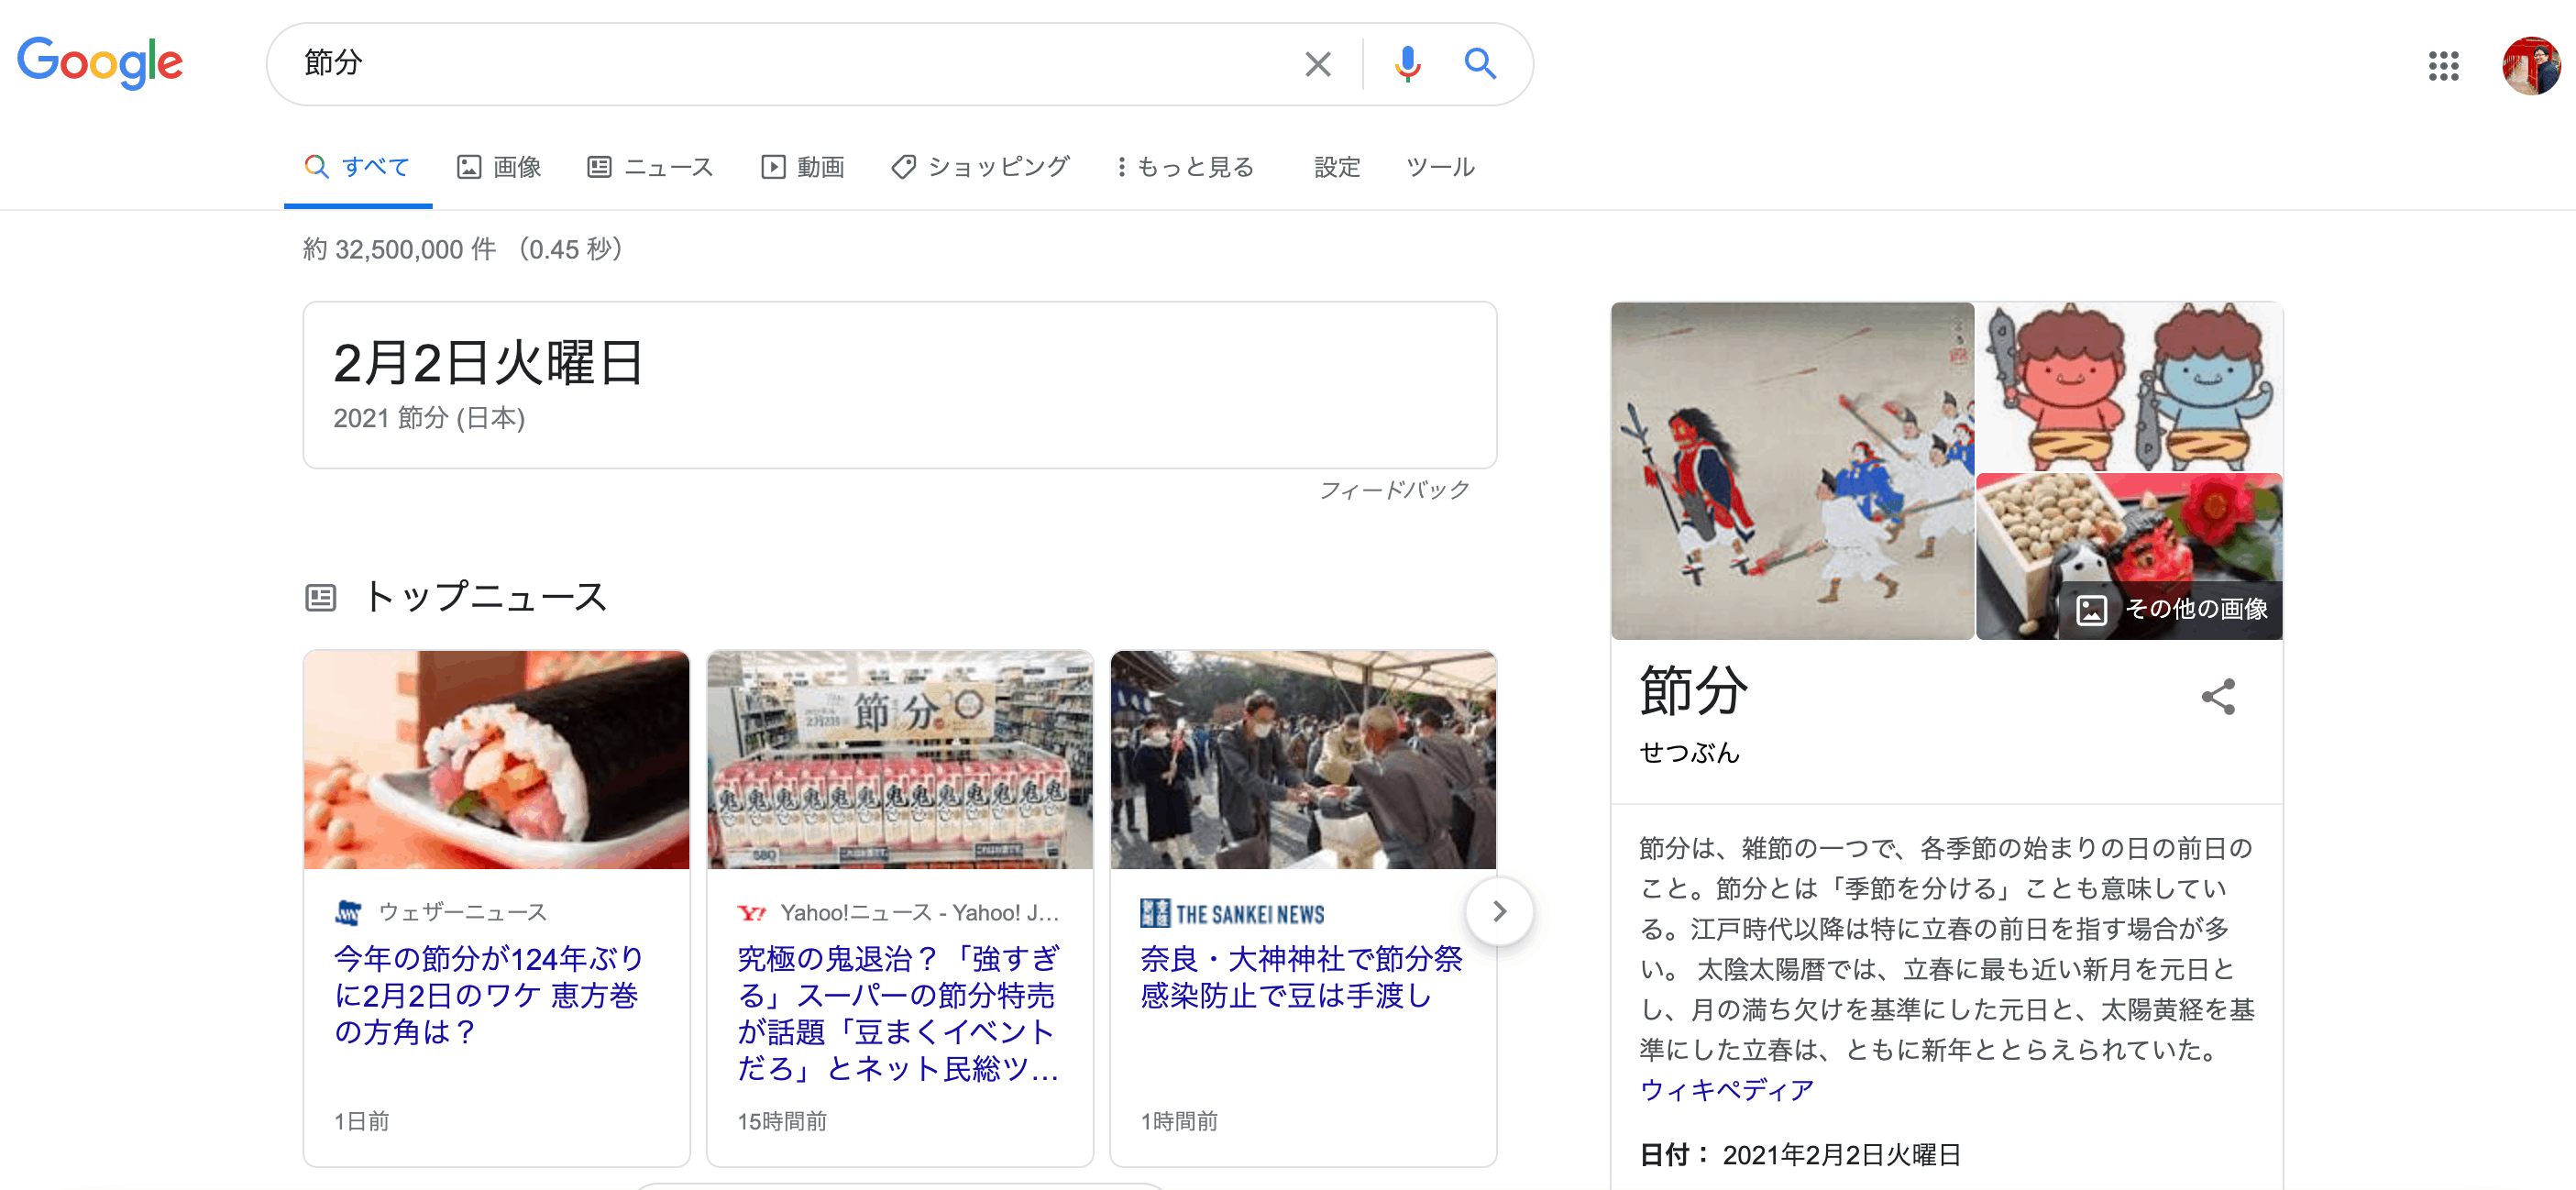Click the 2021 節分 (日本) subtitle
Screen dimensions: 2576x1190
pyautogui.click(x=429, y=418)
